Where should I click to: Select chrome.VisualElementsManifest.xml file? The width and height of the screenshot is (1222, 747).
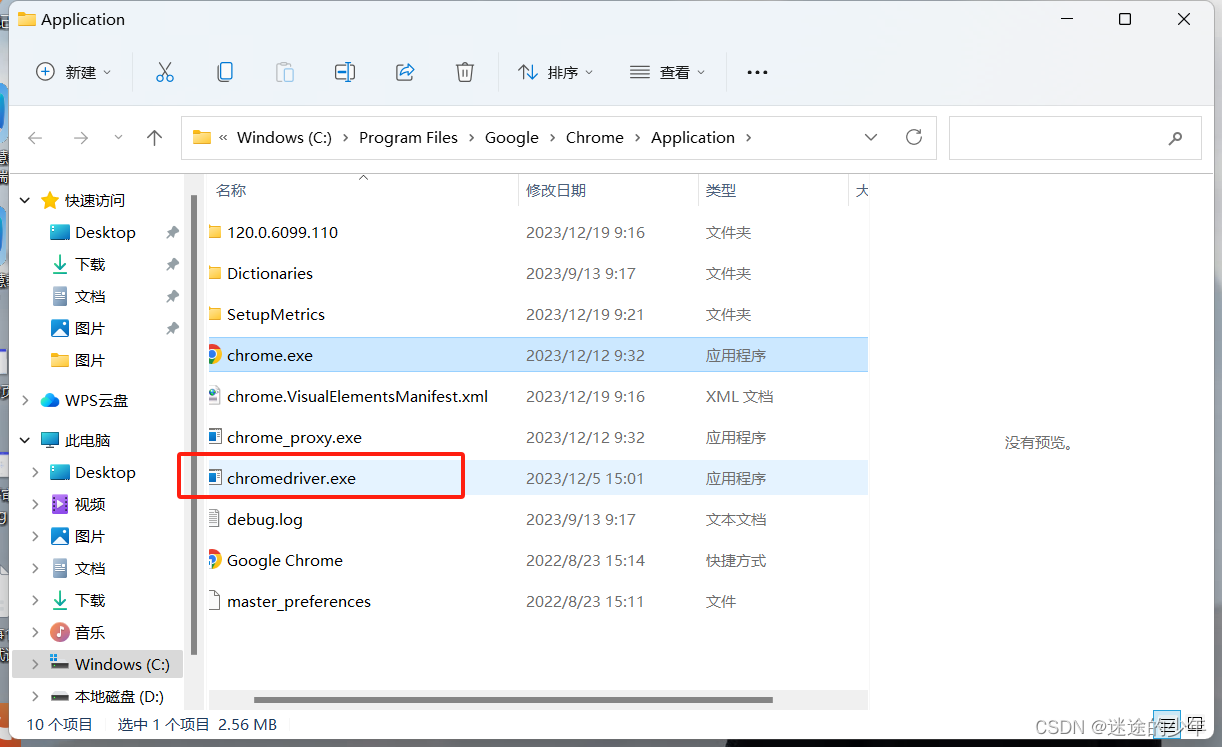click(x=537, y=396)
